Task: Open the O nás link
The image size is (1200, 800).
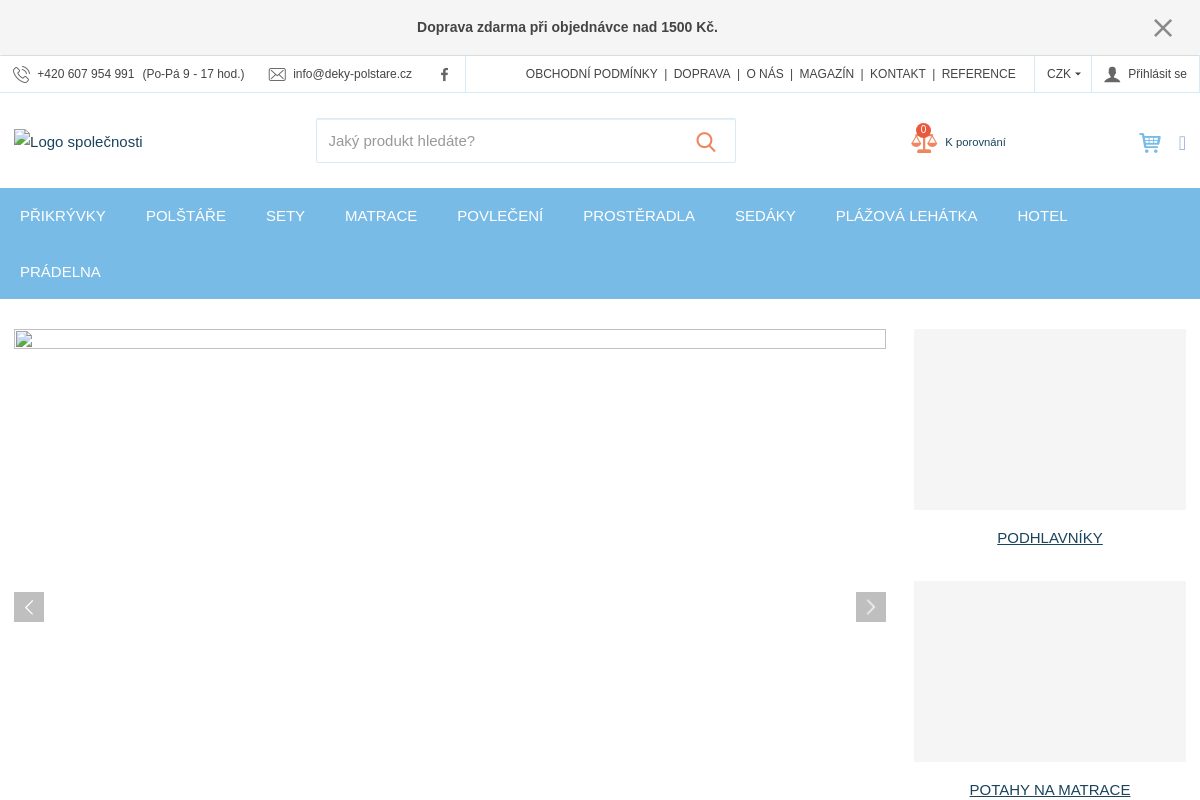Action: click(x=765, y=74)
